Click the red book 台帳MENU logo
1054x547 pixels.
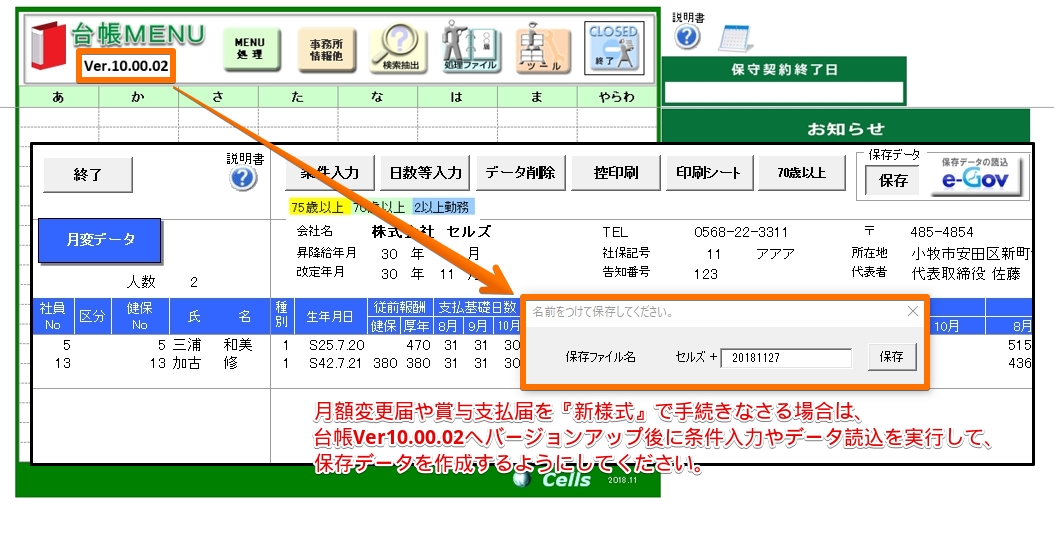click(x=47, y=46)
